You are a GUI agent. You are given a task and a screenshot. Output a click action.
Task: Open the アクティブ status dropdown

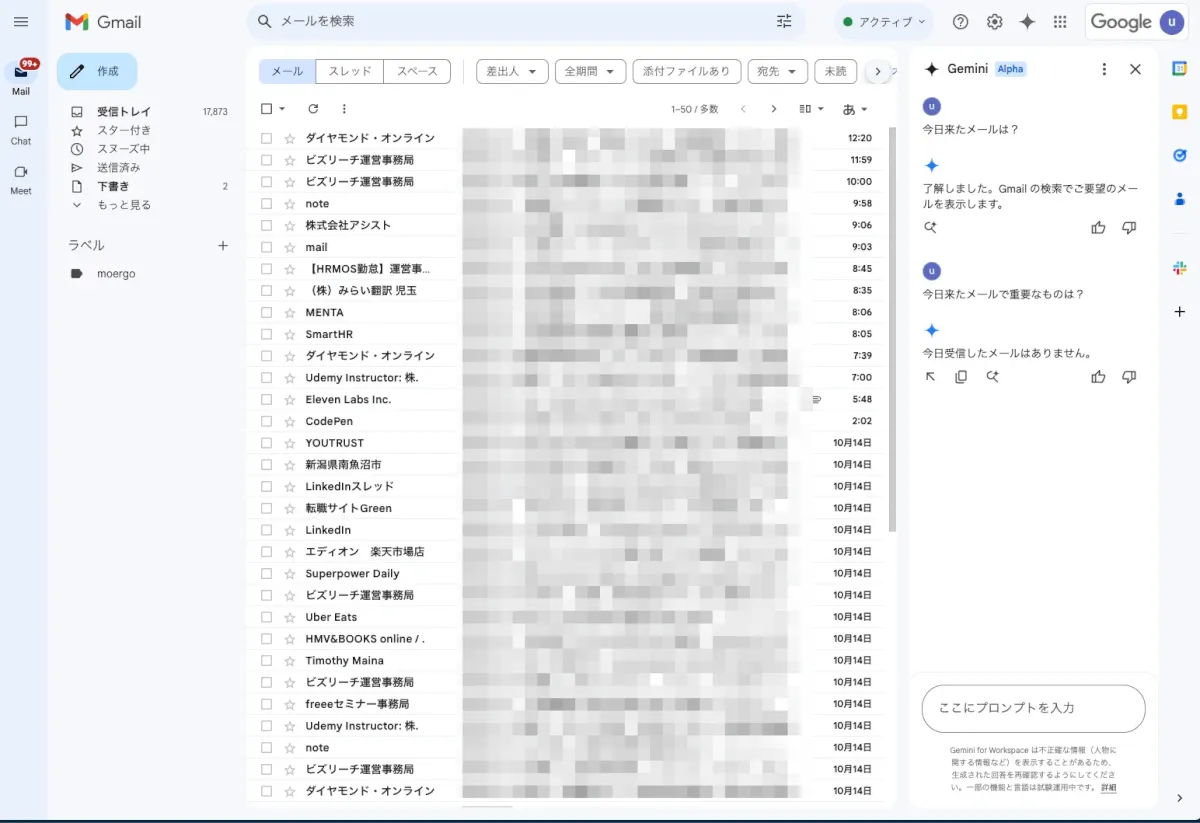coord(883,22)
